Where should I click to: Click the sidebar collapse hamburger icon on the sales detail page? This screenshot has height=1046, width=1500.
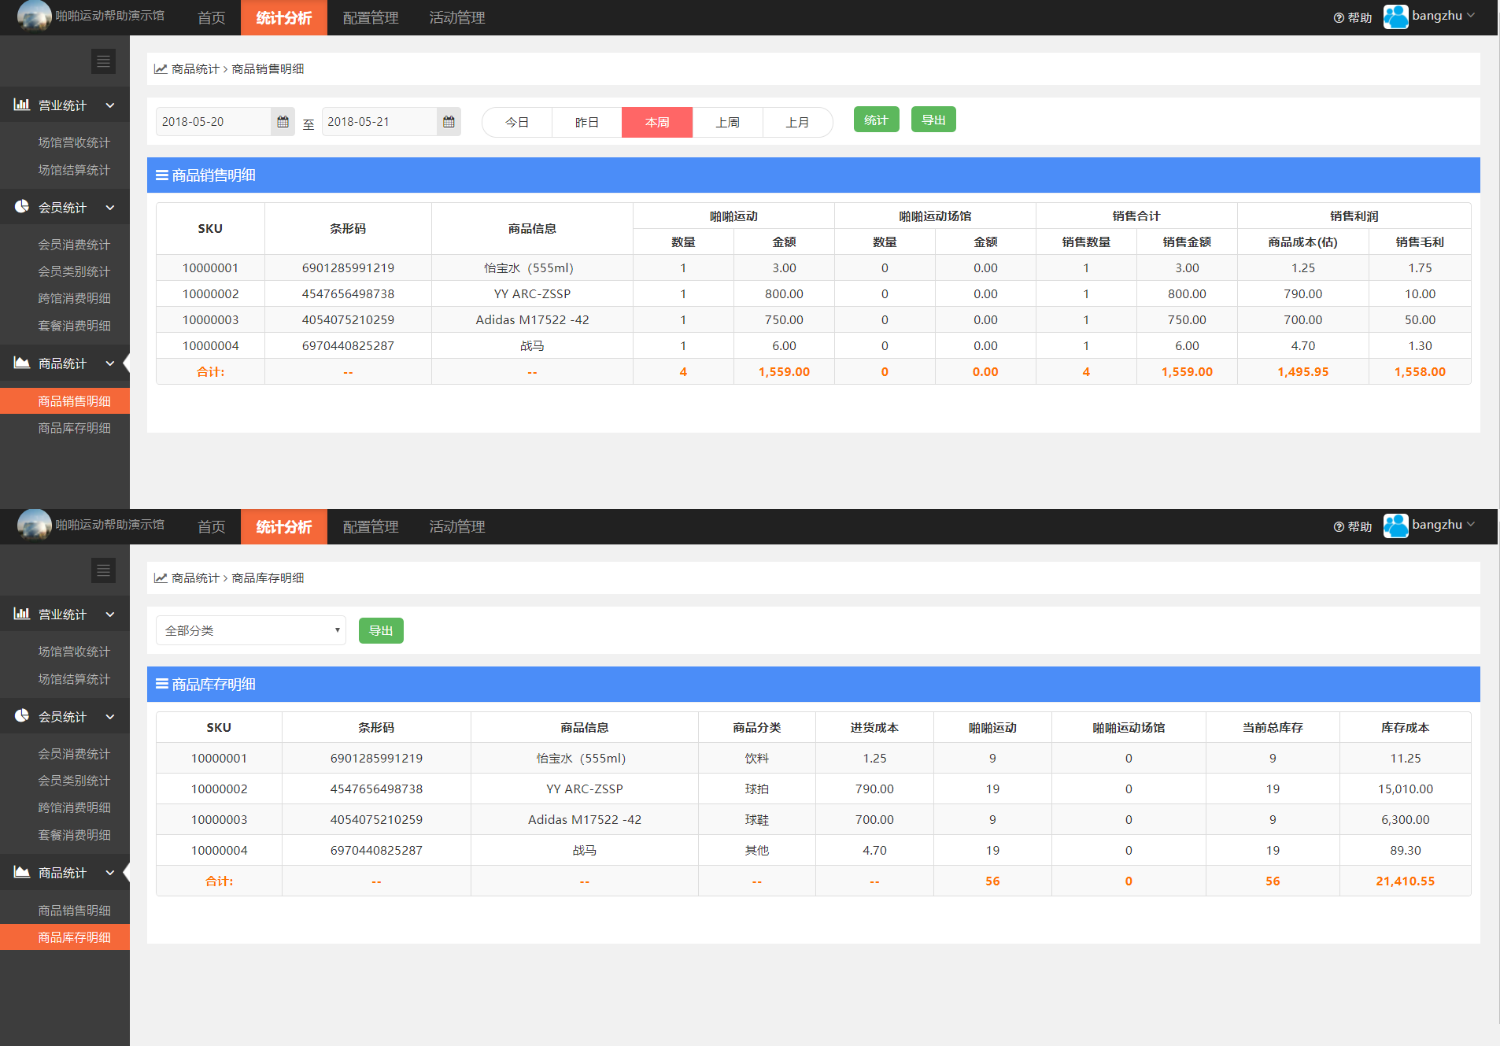pos(103,62)
